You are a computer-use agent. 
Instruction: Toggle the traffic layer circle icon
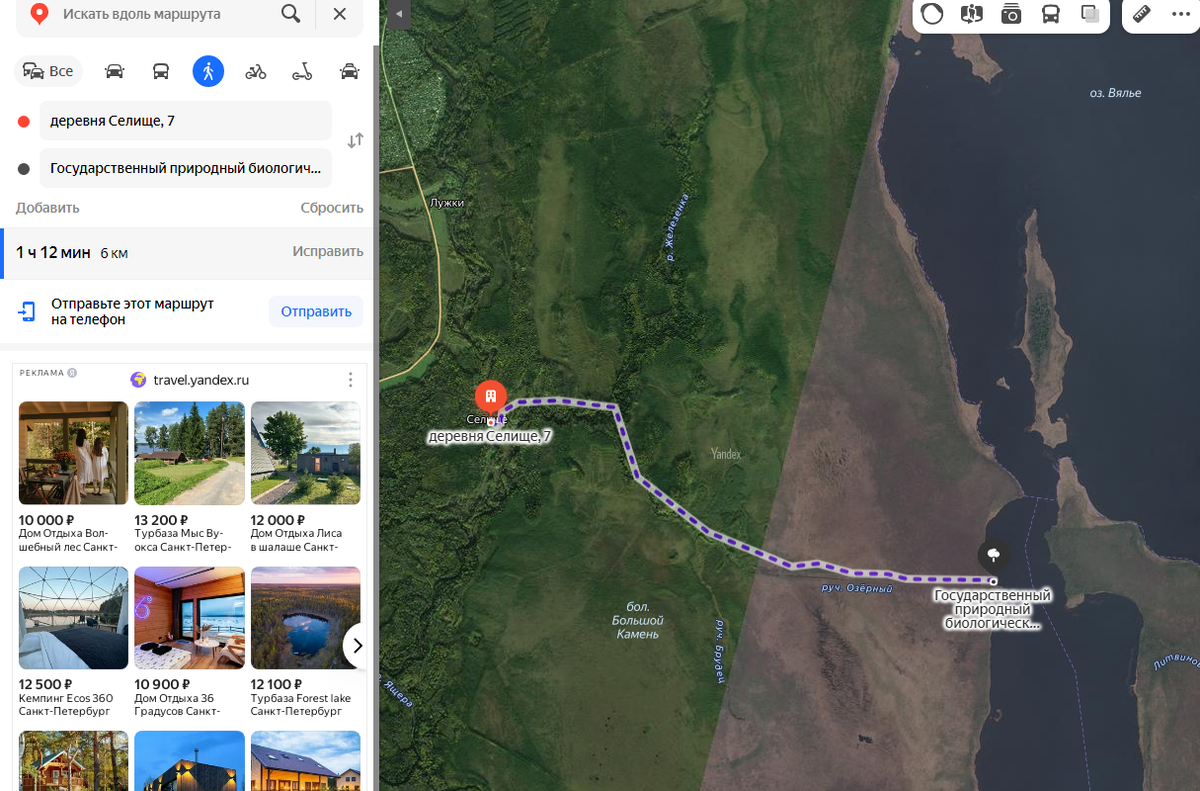click(x=932, y=14)
